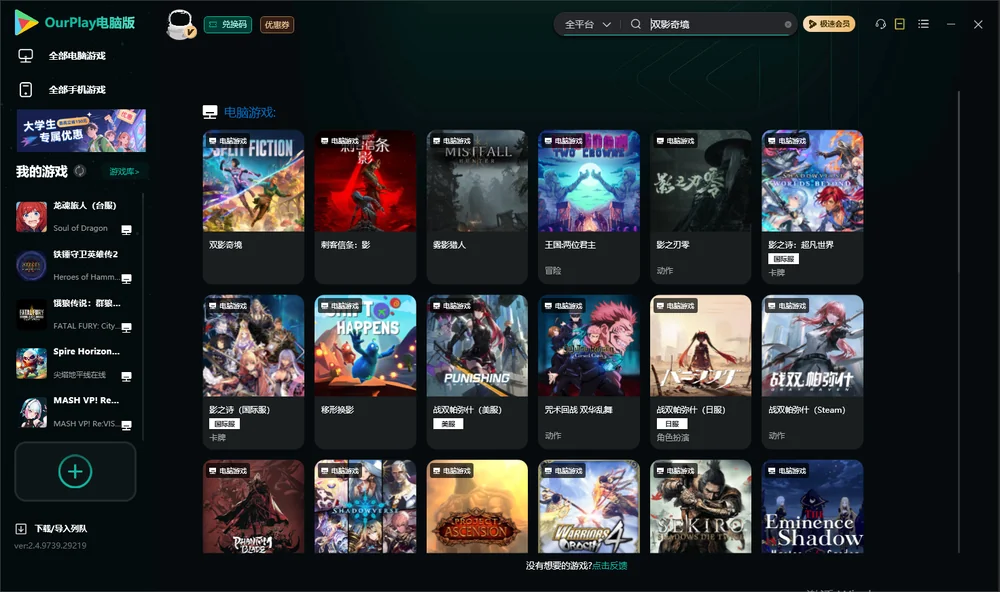Open the 雾影猎人 Mistfall Hunter card
Viewport: 1000px width, 592px height.
pyautogui.click(x=477, y=207)
